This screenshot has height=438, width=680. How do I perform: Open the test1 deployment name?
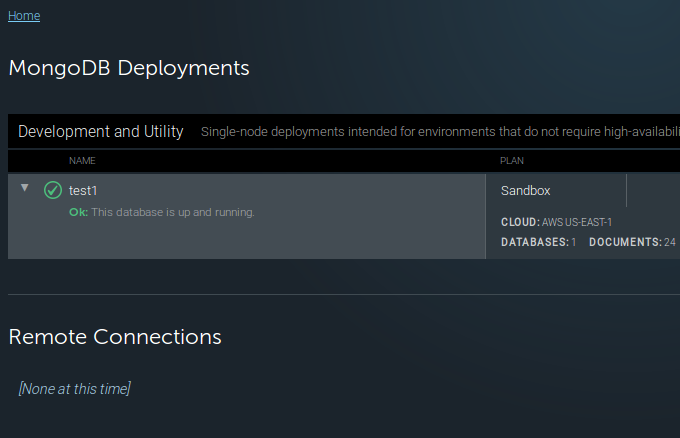tap(83, 190)
